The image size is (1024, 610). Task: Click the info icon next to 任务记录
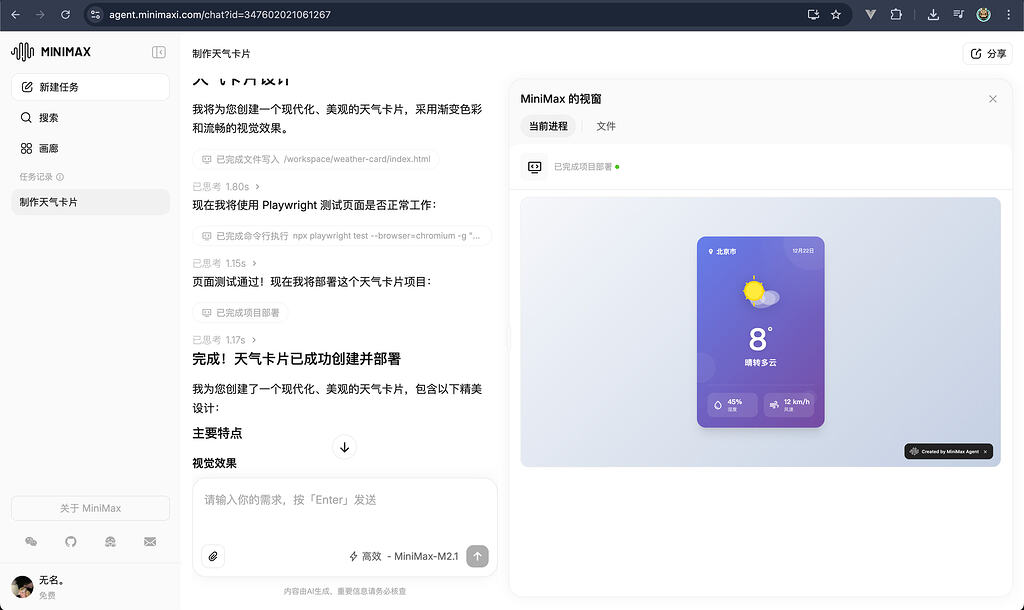tap(60, 177)
